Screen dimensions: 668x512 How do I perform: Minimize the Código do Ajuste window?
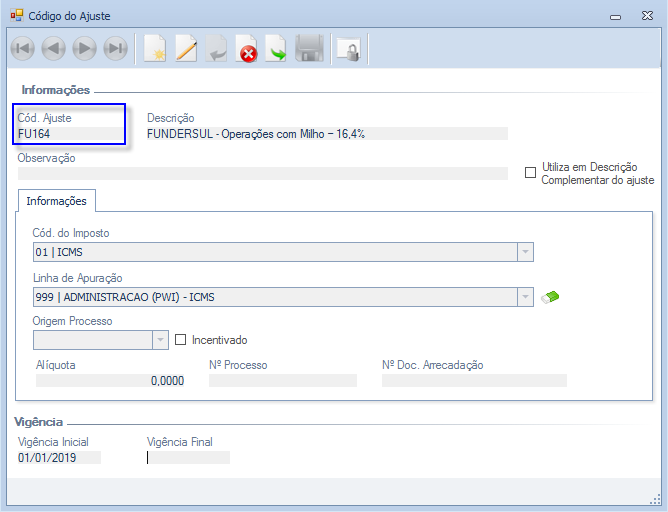click(x=615, y=17)
